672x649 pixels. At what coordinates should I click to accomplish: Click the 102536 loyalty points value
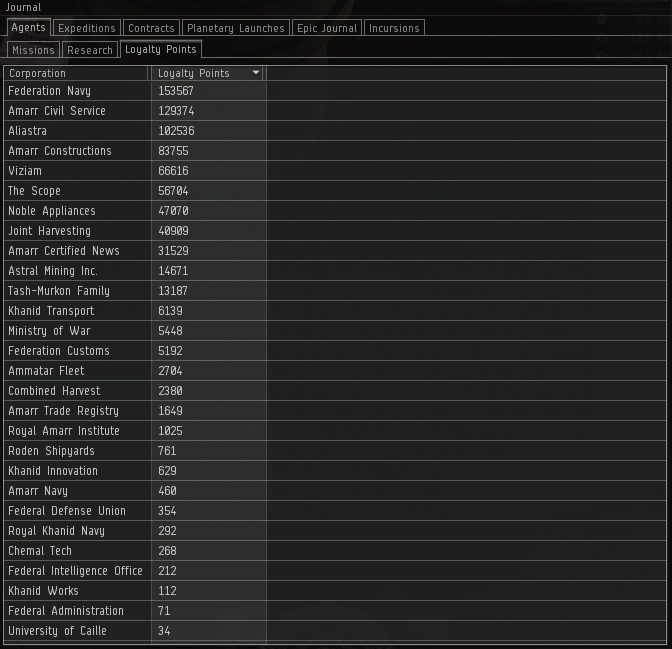176,131
